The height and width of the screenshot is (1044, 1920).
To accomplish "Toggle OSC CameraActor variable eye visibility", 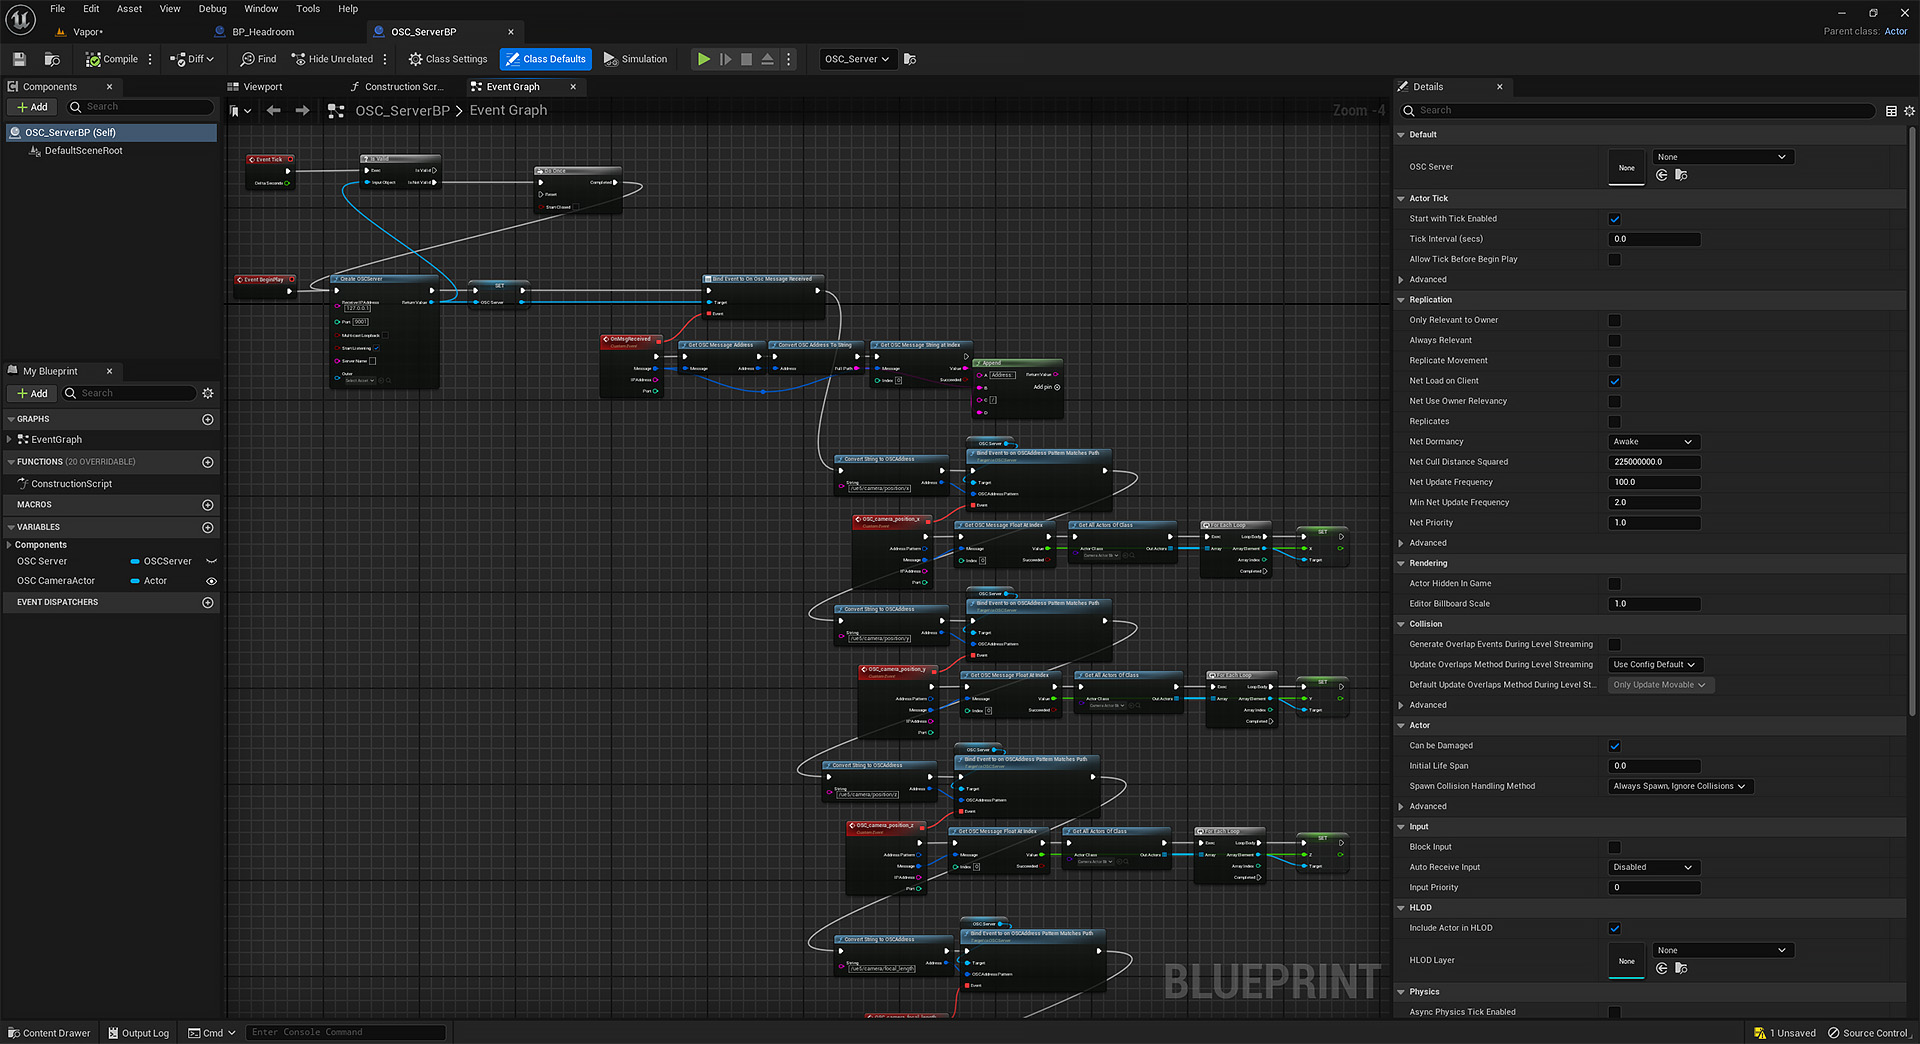I will (211, 581).
